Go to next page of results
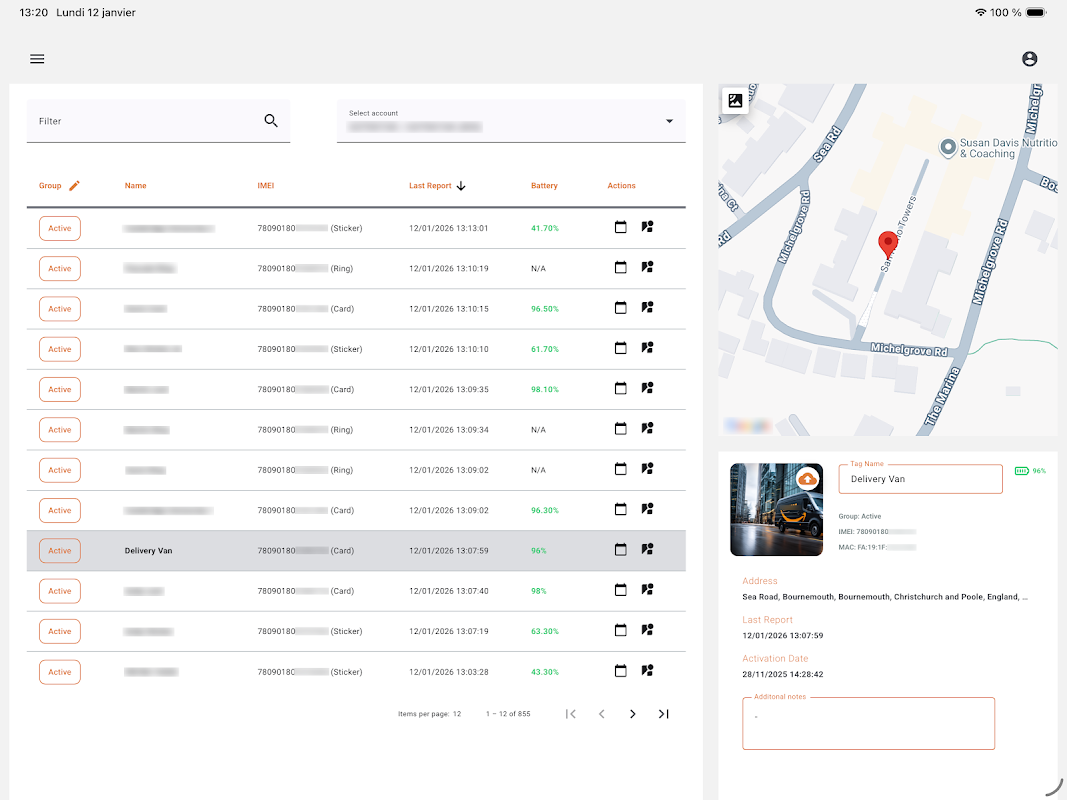 point(632,714)
